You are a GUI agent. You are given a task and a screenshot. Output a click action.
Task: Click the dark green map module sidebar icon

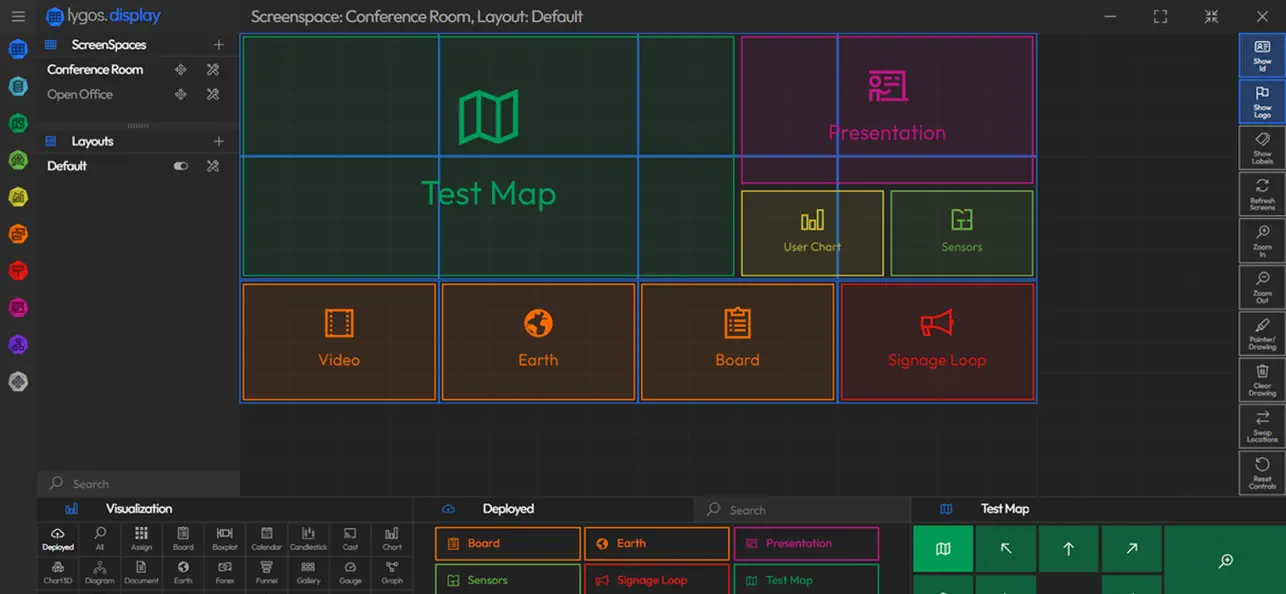point(18,123)
